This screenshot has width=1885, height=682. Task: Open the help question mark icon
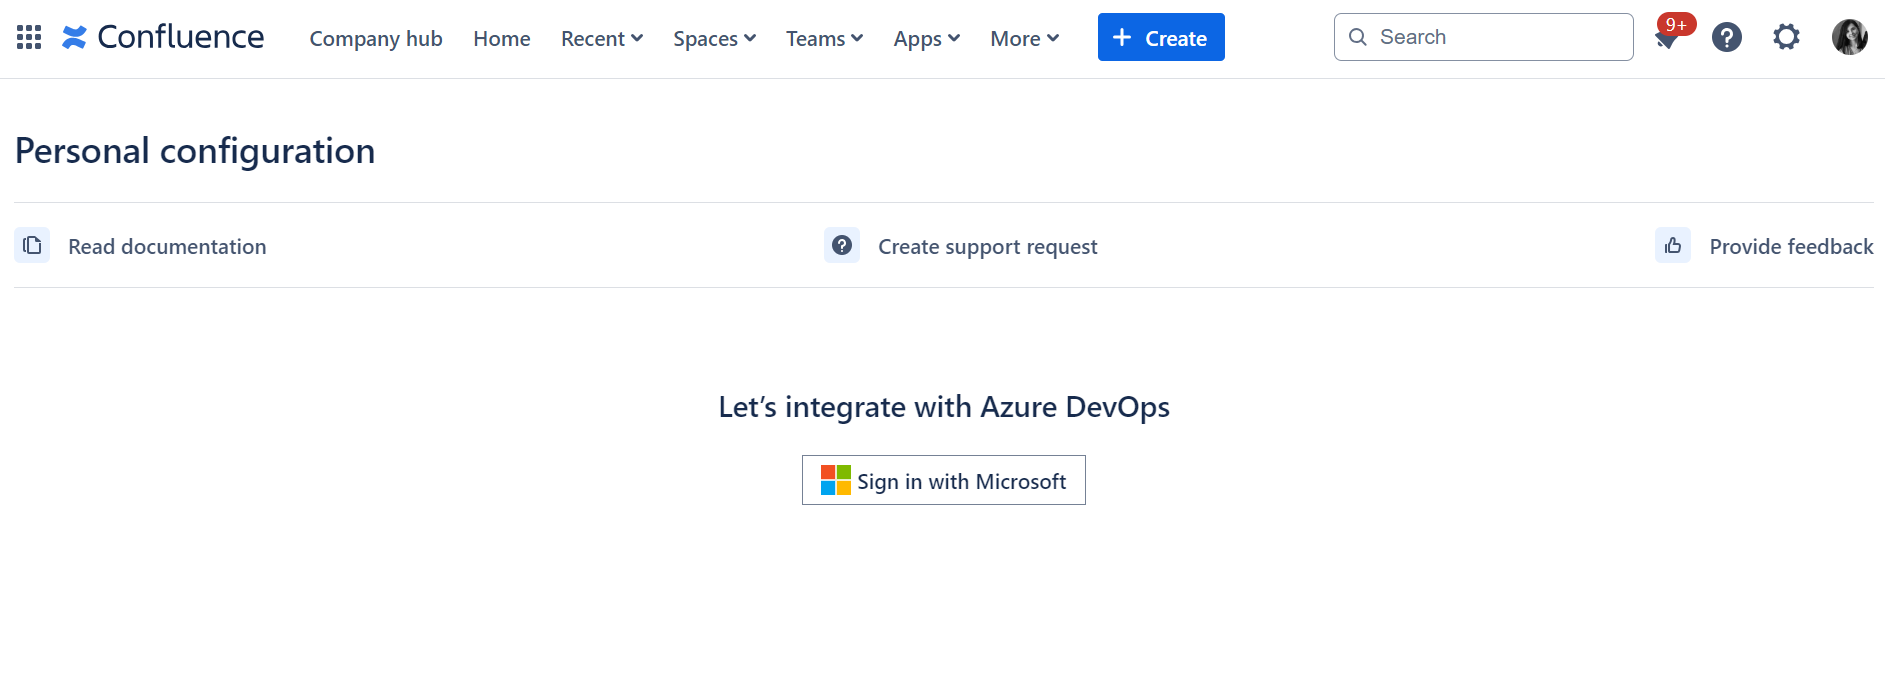tap(1726, 38)
